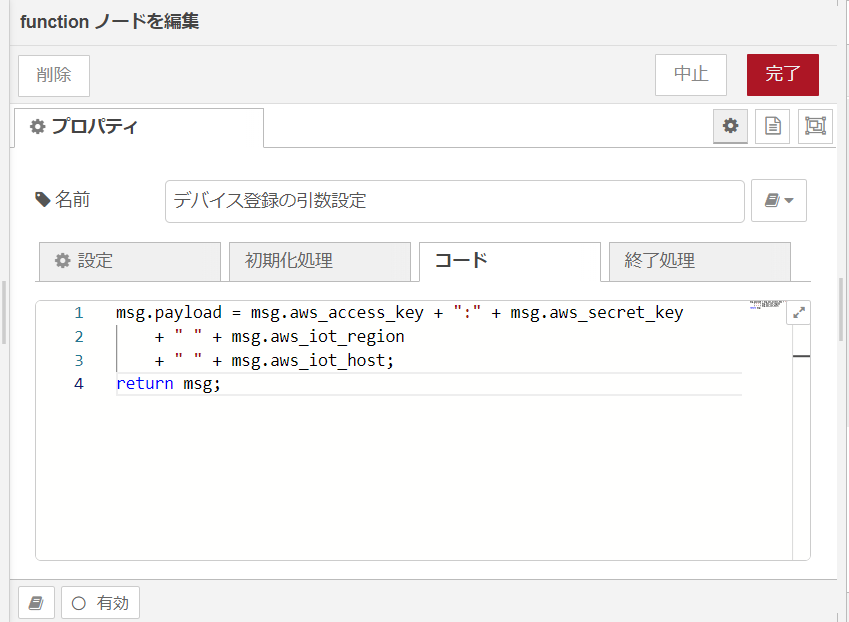Click the editor vertical scrollbar

[x=801, y=441]
